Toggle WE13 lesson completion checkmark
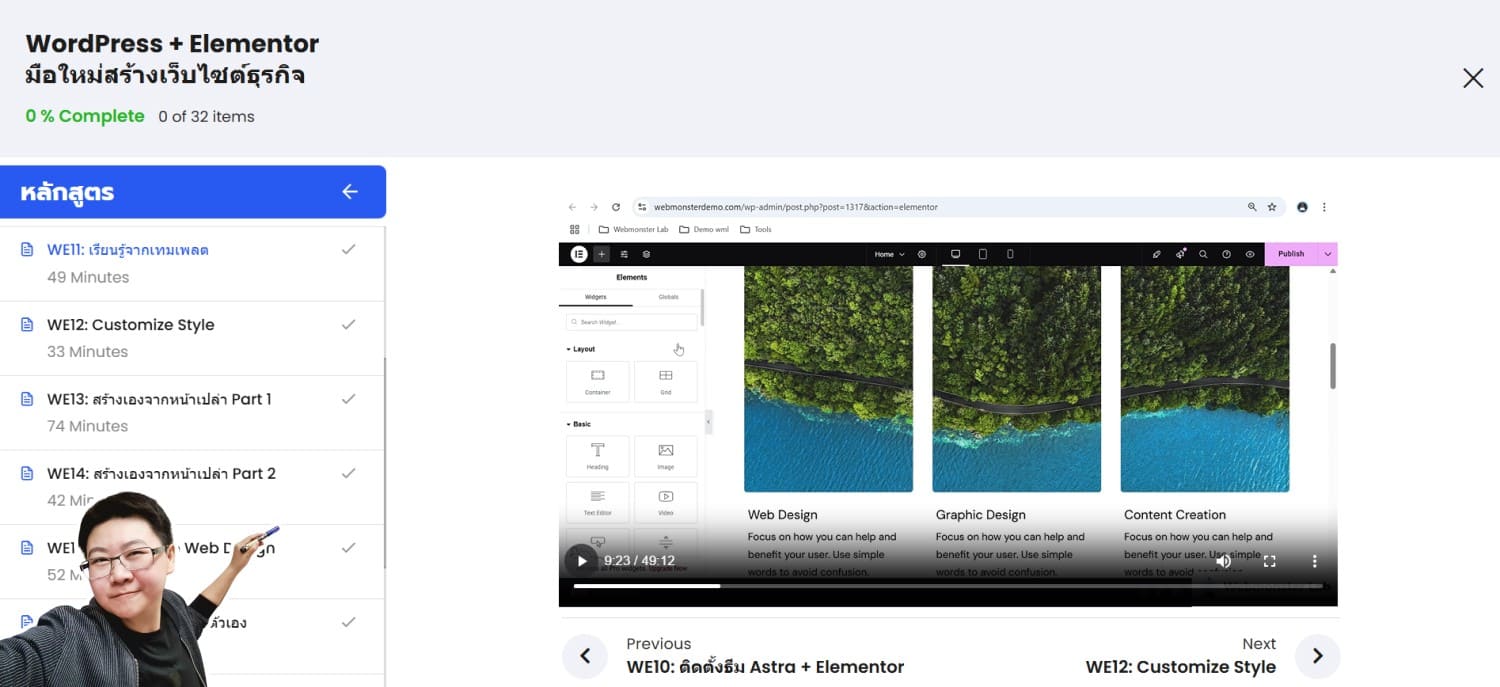Viewport: 1500px width, 687px height. point(348,399)
